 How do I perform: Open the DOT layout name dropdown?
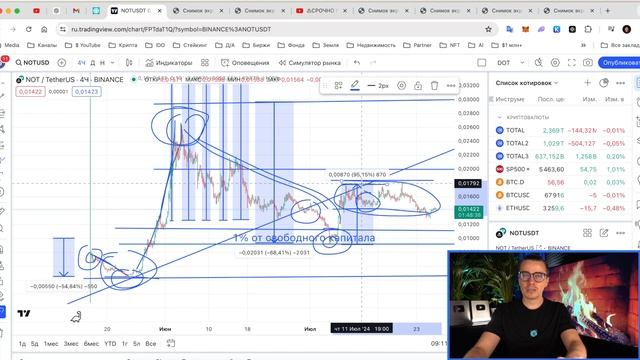pyautogui.click(x=510, y=62)
